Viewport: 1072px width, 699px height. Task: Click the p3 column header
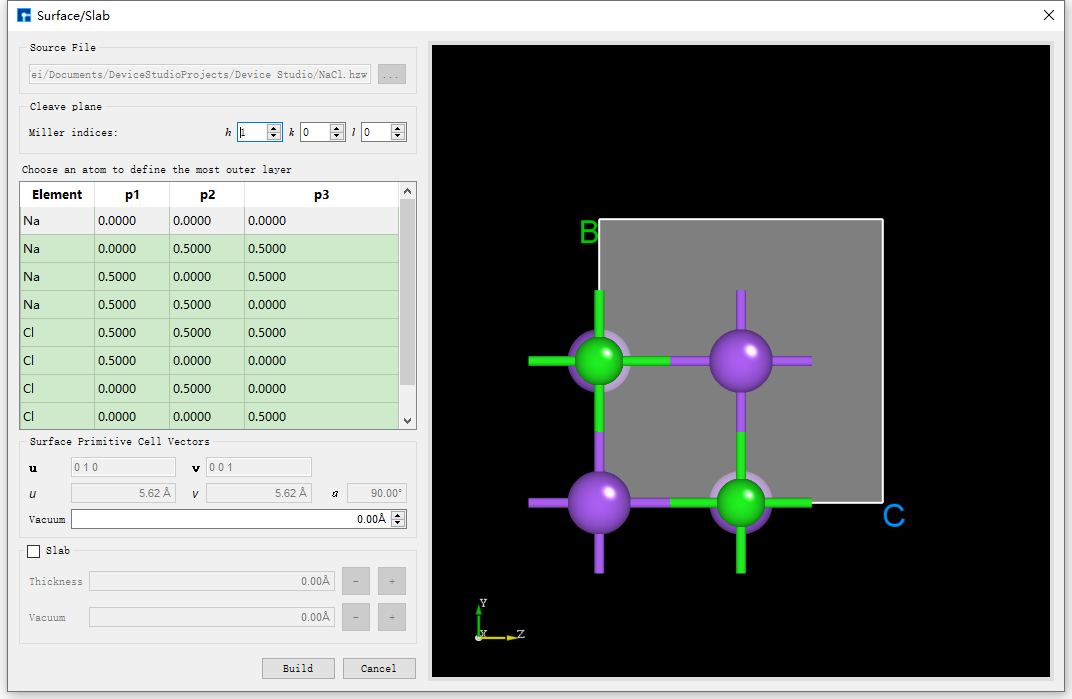click(321, 195)
